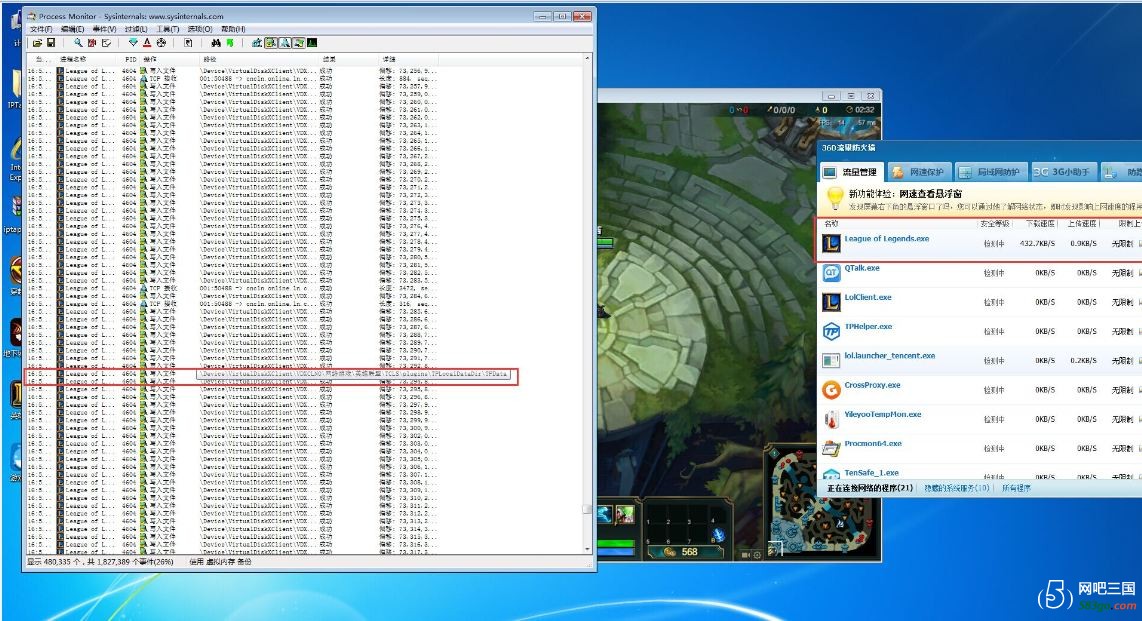Toggle profiling events display in Process Monitor
The width and height of the screenshot is (1142, 621).
312,43
